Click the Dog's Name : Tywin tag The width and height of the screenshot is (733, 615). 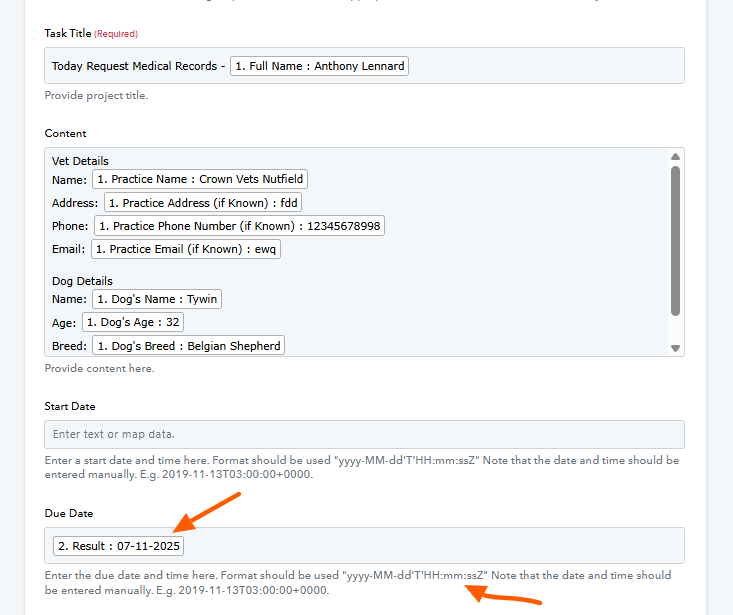[x=156, y=299]
